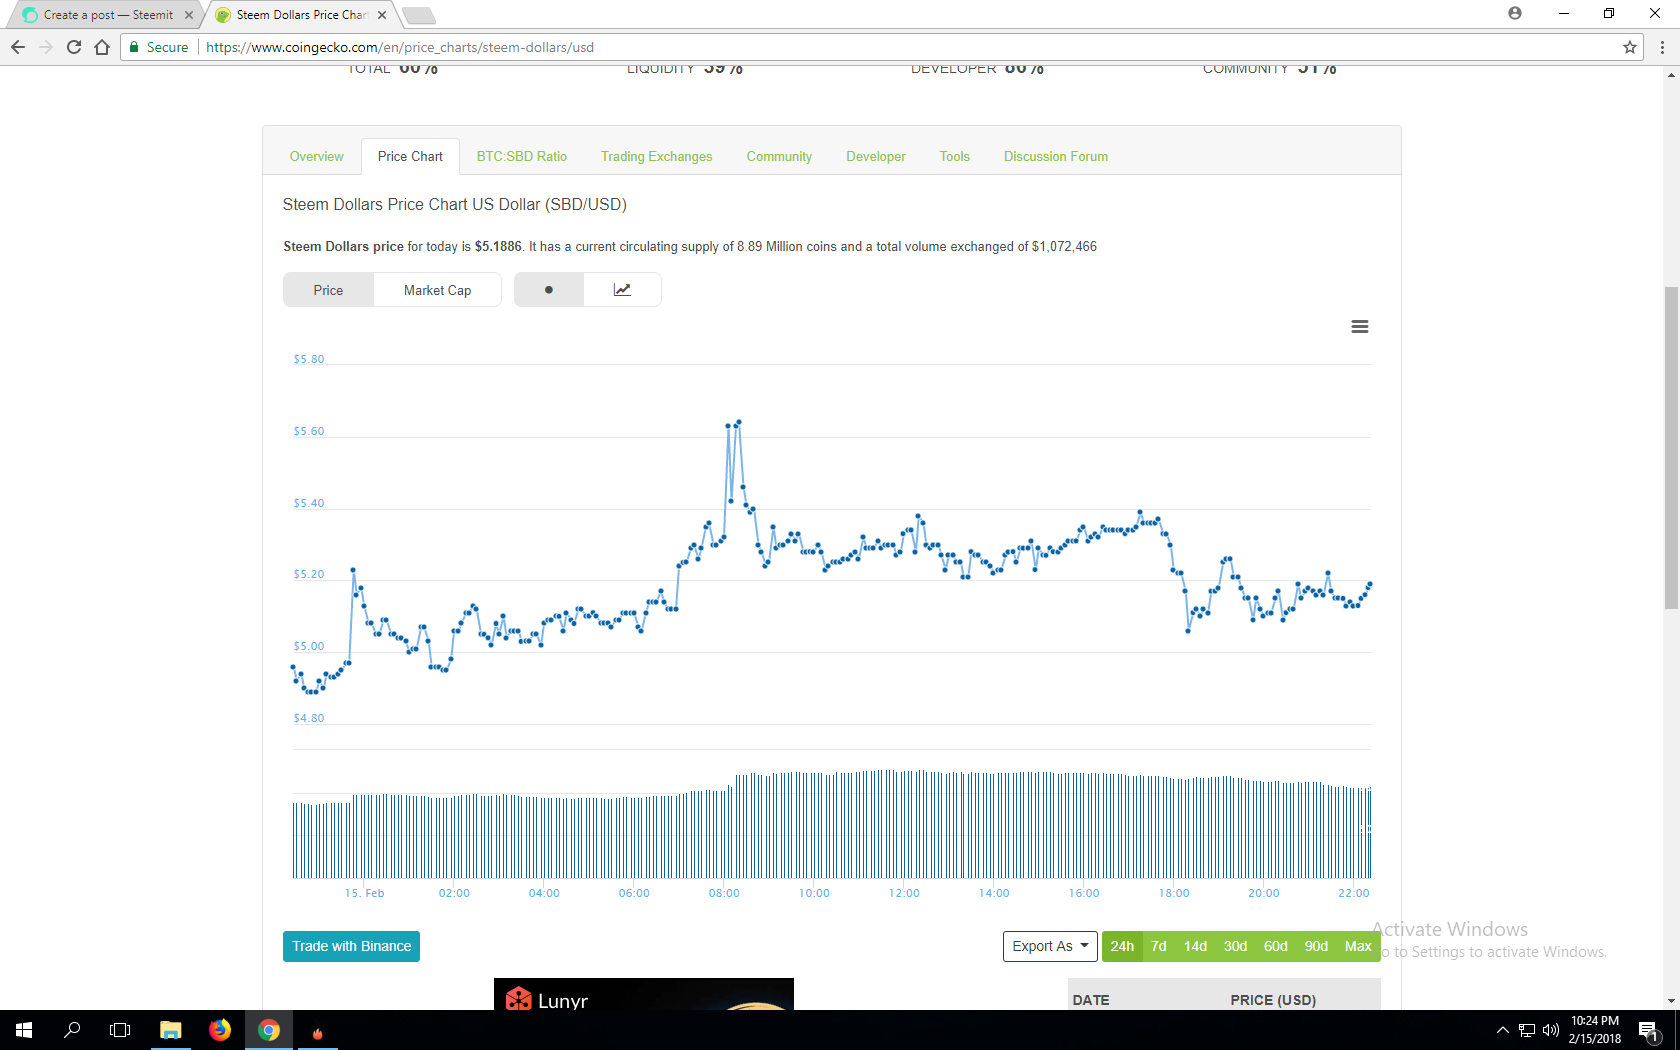Click the Lunyr advertisement banner
Screen dimensions: 1680x1050
pos(644,994)
